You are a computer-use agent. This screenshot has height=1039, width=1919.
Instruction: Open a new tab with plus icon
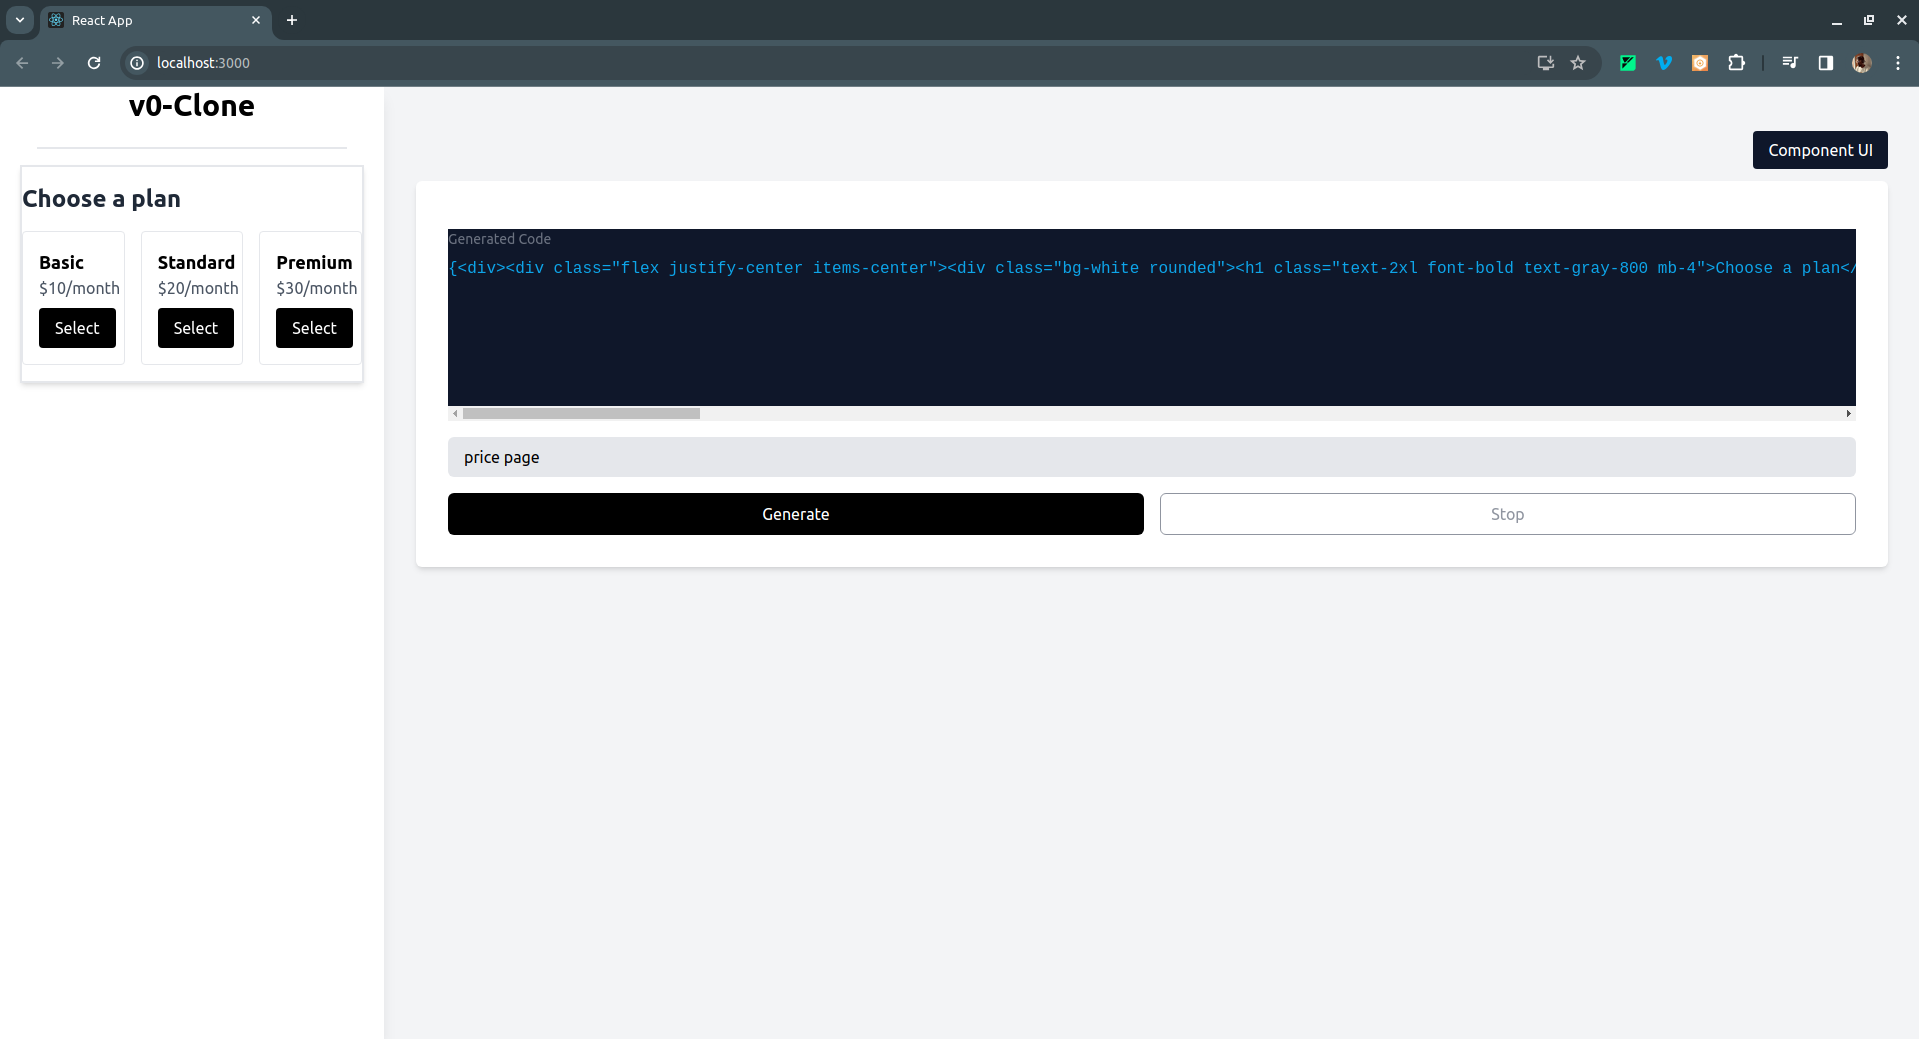[x=292, y=20]
